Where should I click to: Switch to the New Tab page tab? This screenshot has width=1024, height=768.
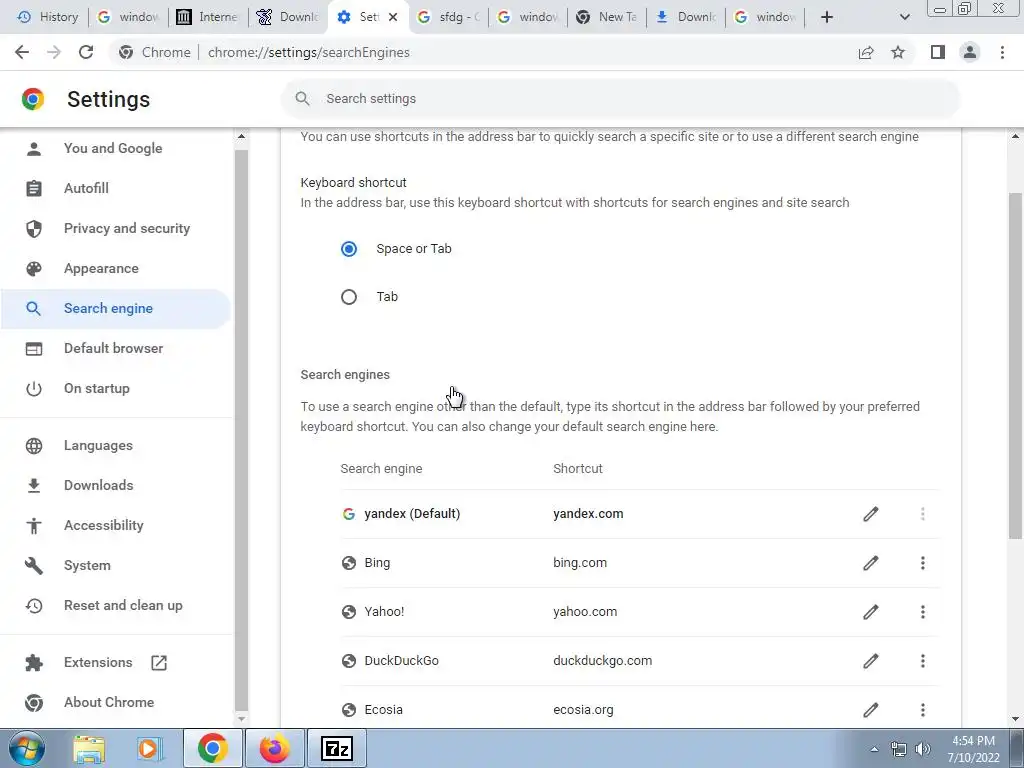(x=607, y=17)
